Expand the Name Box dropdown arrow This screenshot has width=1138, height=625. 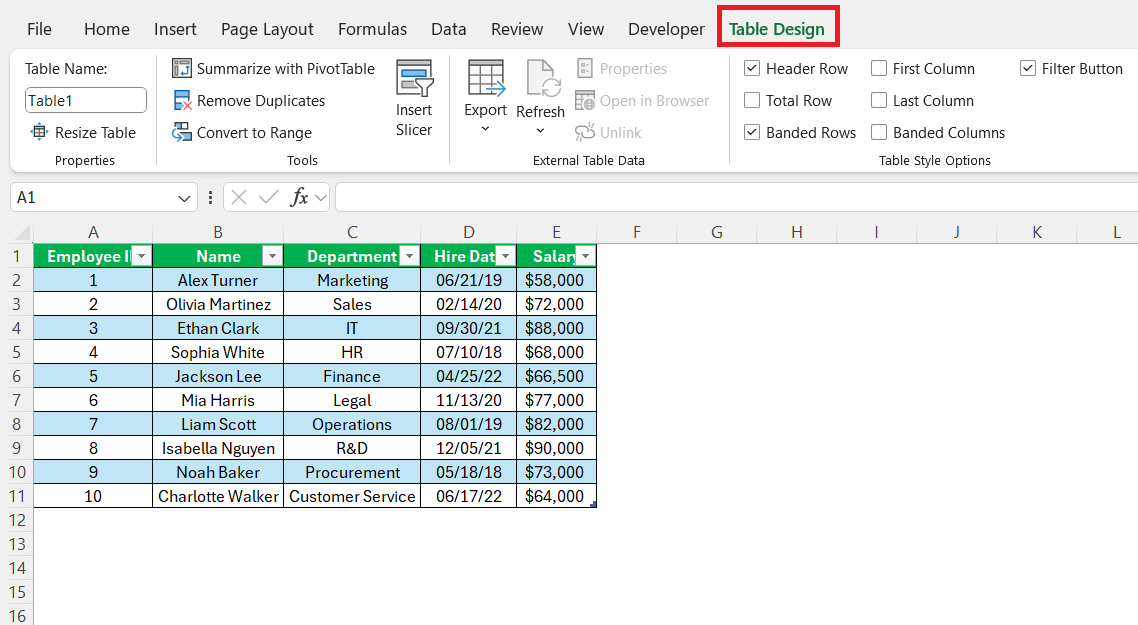[x=184, y=197]
